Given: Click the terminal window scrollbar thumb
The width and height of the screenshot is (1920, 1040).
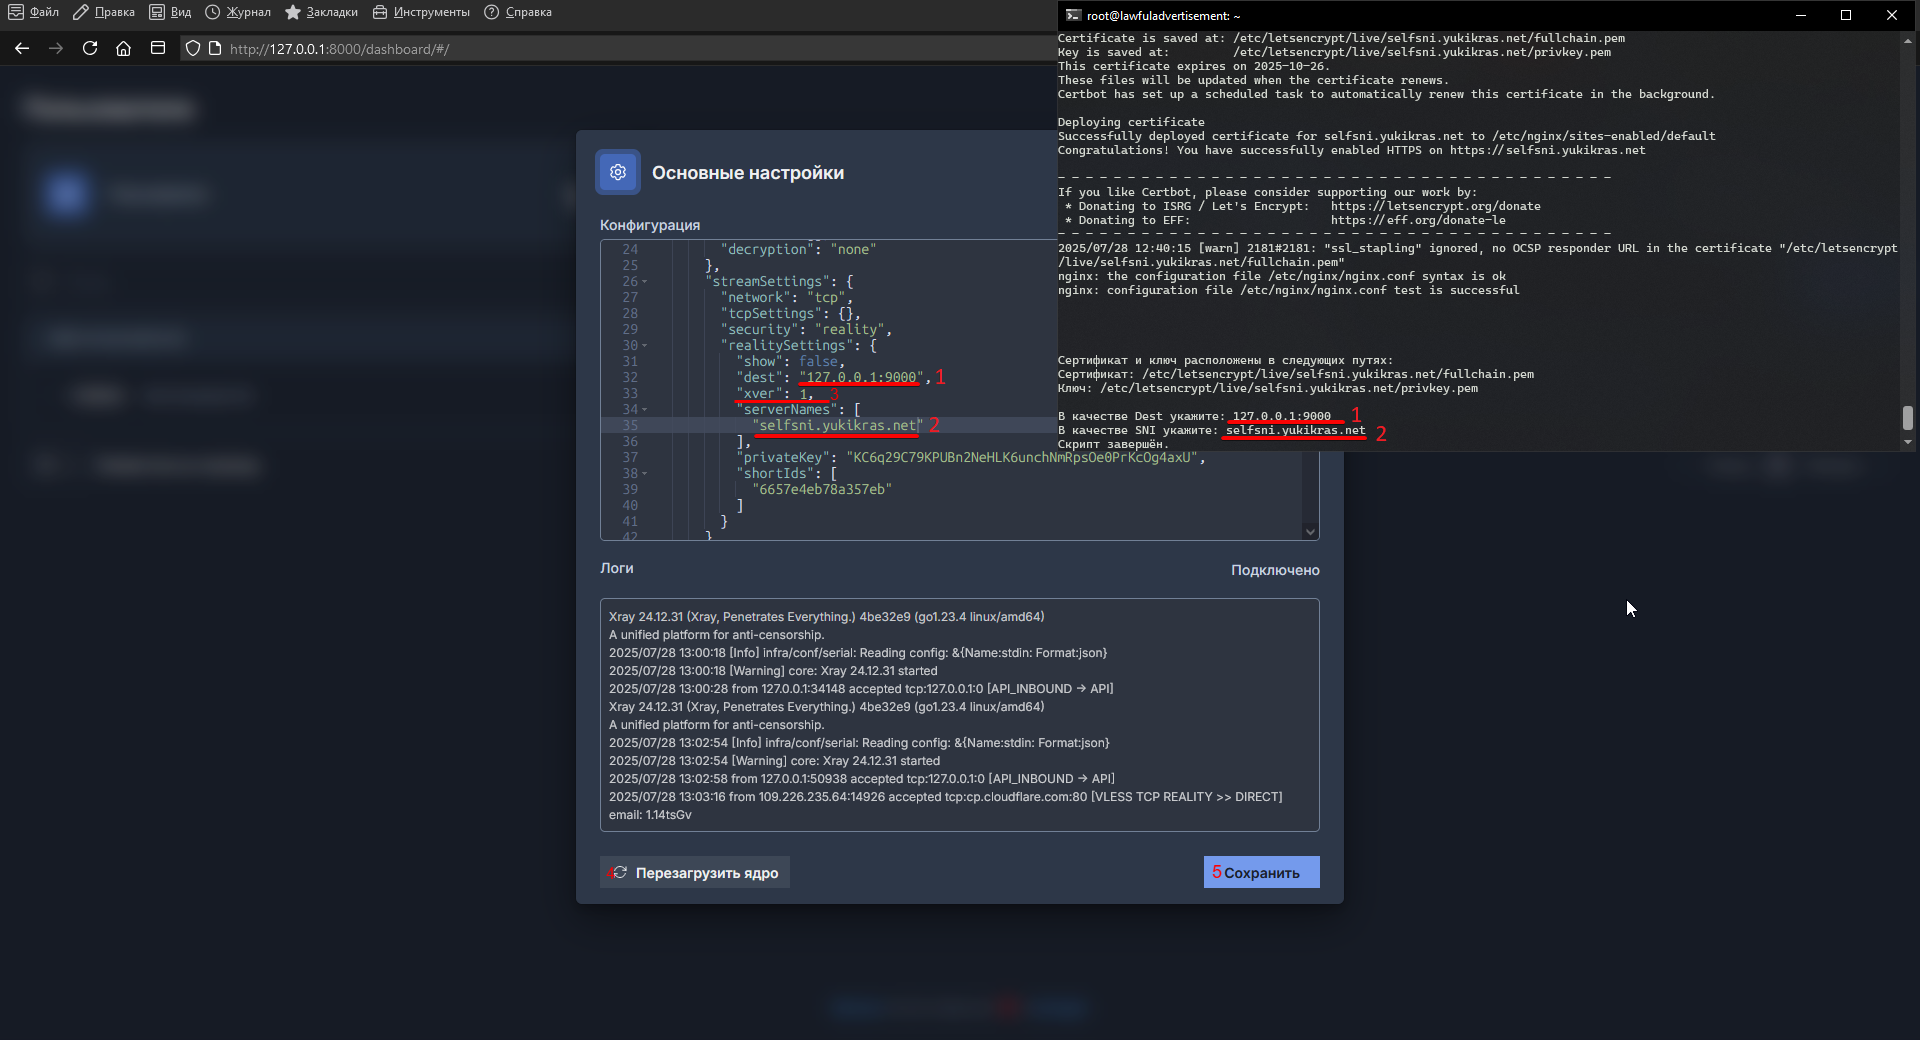Looking at the screenshot, I should (x=1907, y=416).
